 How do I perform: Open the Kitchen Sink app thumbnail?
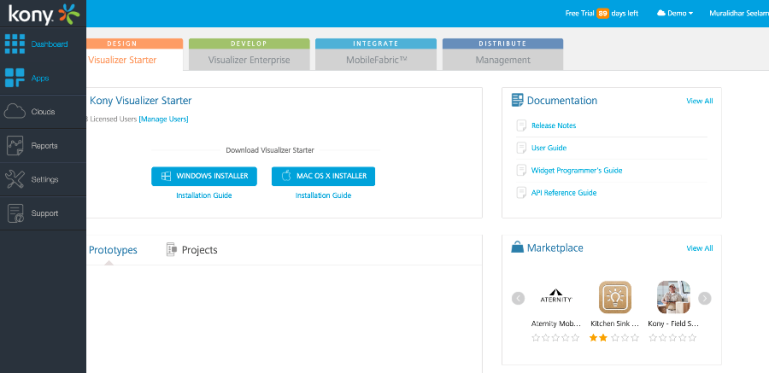coord(615,297)
